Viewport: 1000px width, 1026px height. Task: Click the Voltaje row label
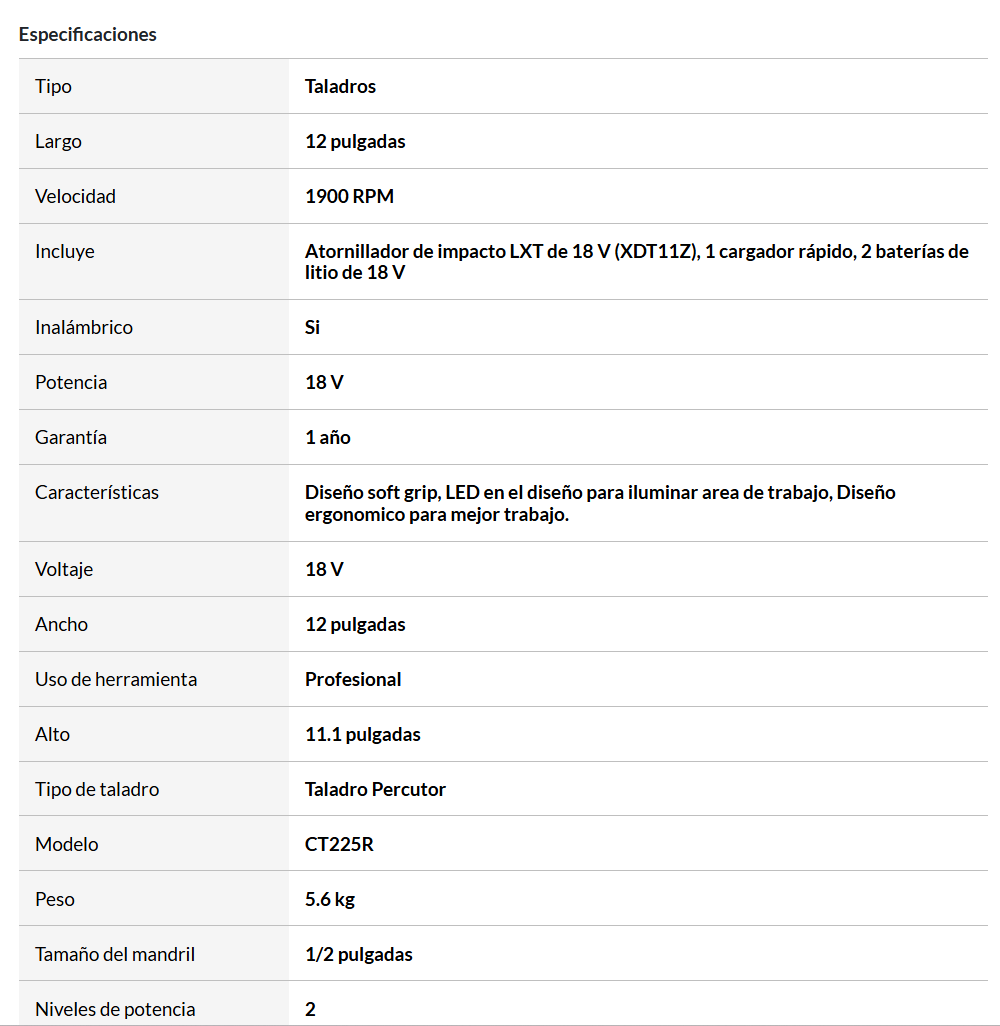64,569
